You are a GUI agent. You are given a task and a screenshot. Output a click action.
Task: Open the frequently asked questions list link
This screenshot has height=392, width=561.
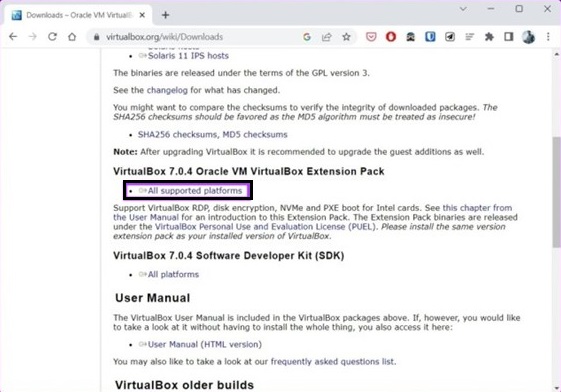pos(332,362)
